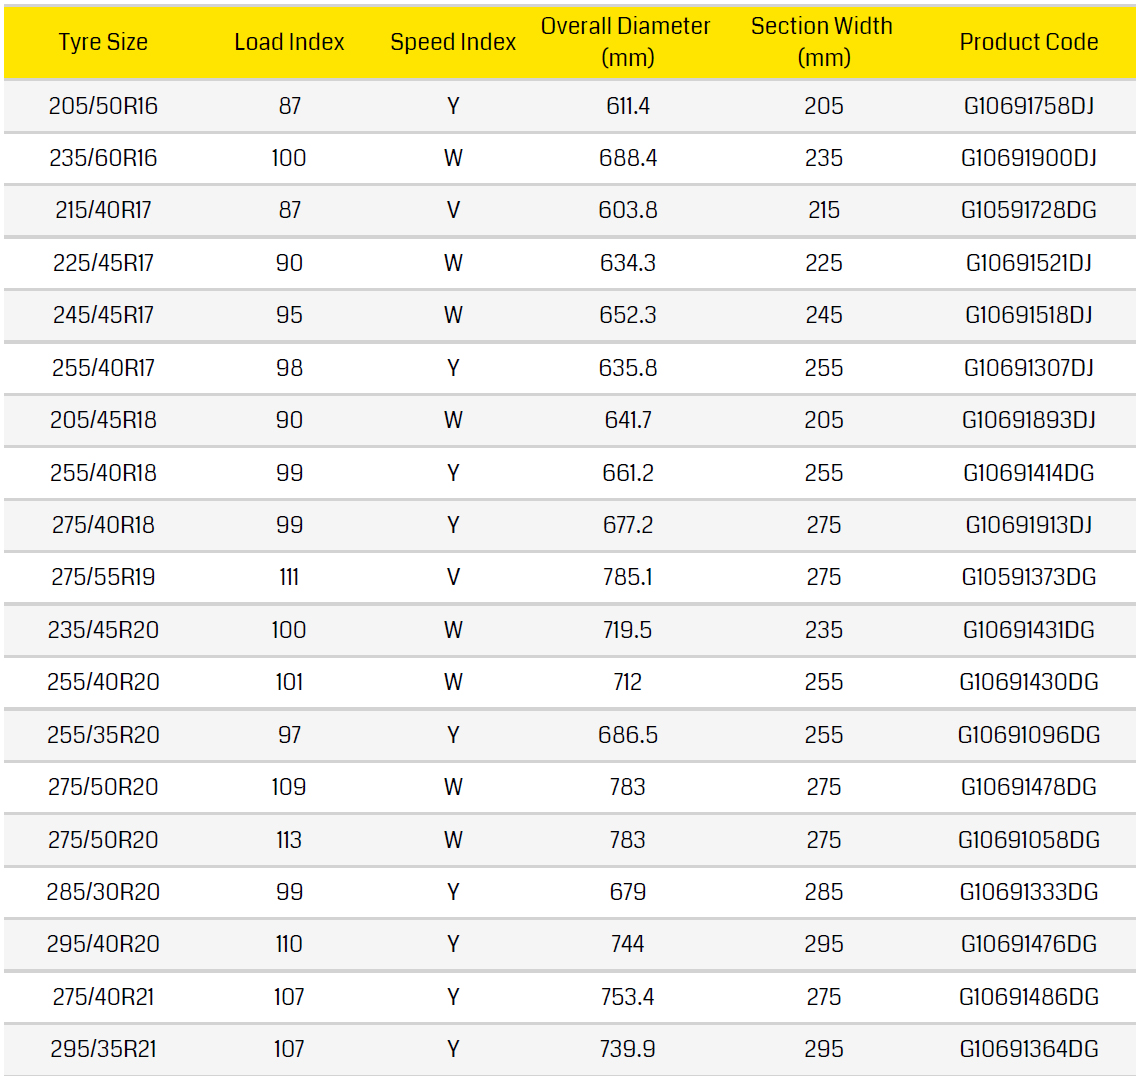Select tyre size 205/45R18
Viewport: 1141px width, 1081px height.
point(103,420)
